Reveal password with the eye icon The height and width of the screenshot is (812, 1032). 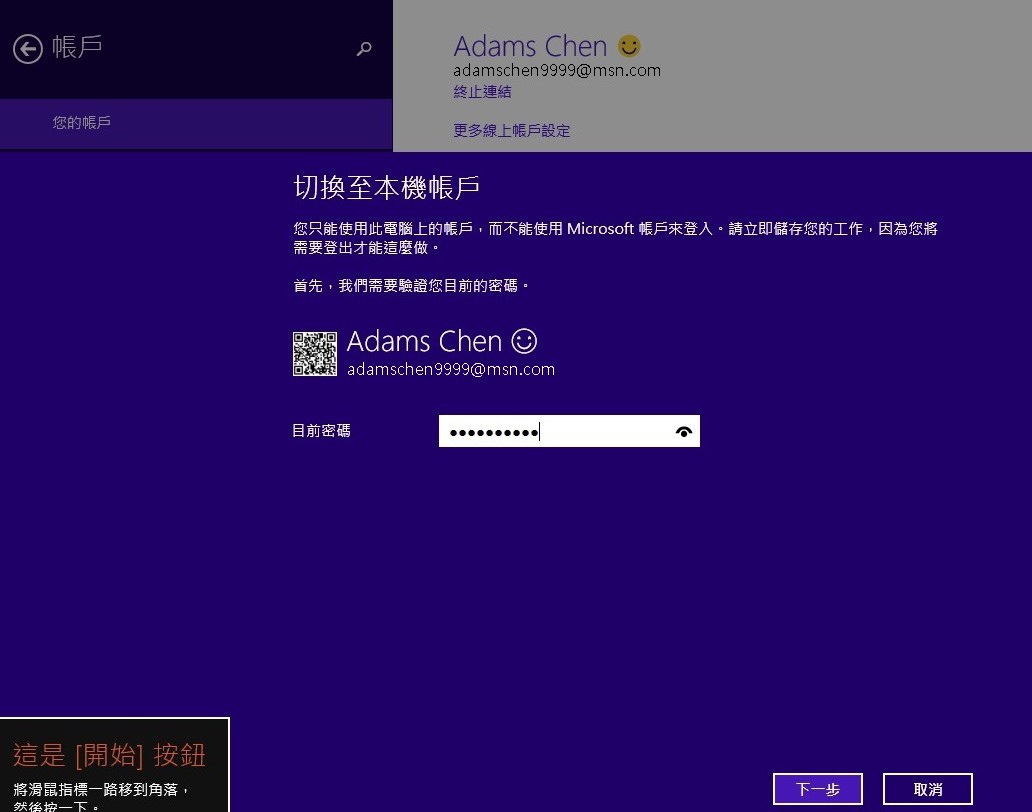tap(684, 432)
